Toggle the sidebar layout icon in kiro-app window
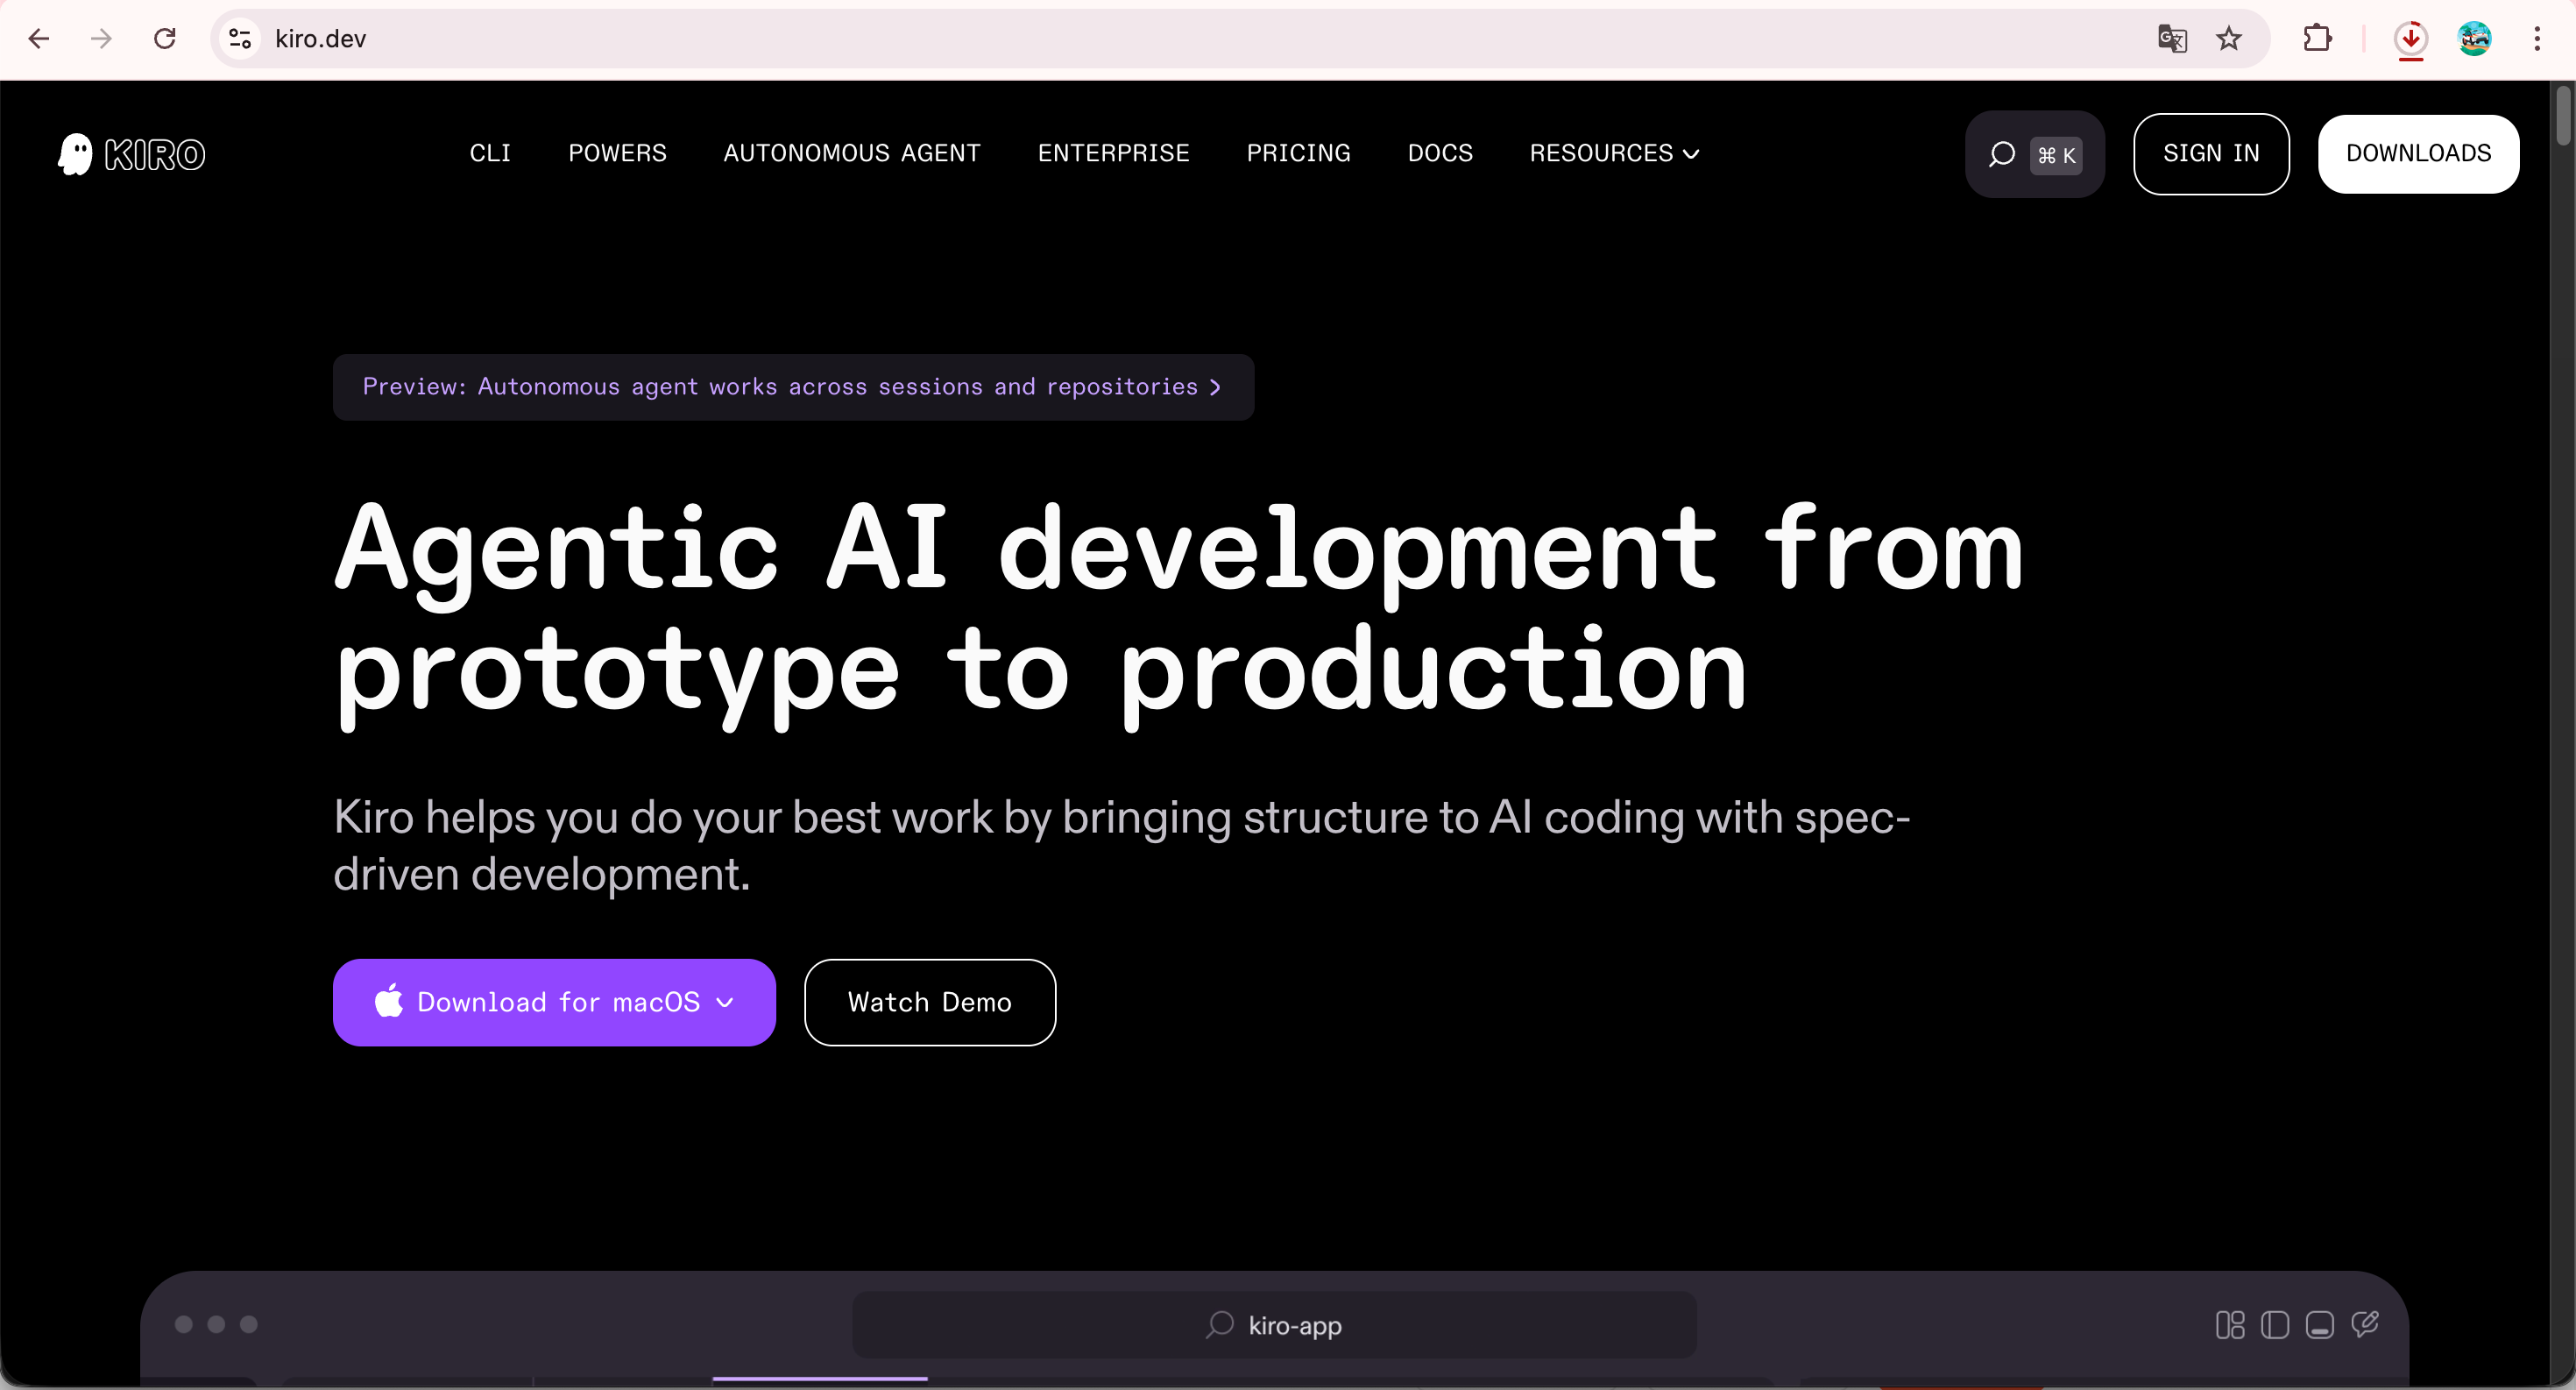Image resolution: width=2576 pixels, height=1390 pixels. coord(2275,1325)
